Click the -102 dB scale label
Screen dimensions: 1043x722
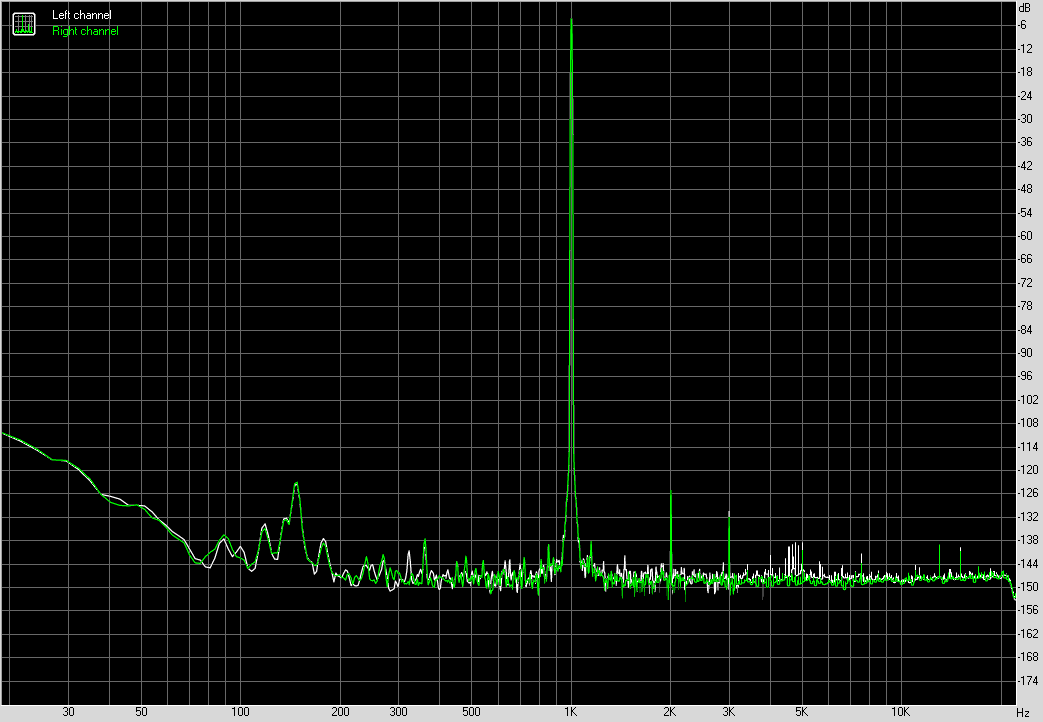[1028, 399]
